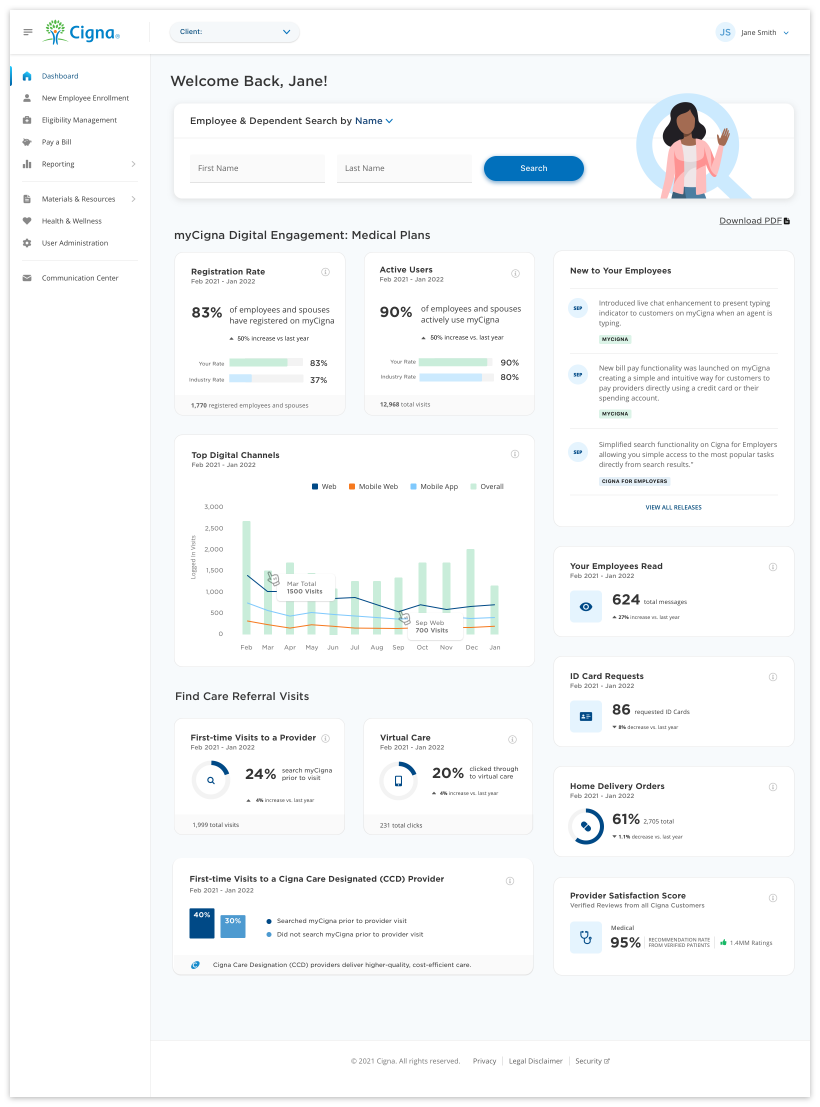Open Top Digital Channels info icon
Viewport: 820px width, 1107px height.
coord(515,454)
